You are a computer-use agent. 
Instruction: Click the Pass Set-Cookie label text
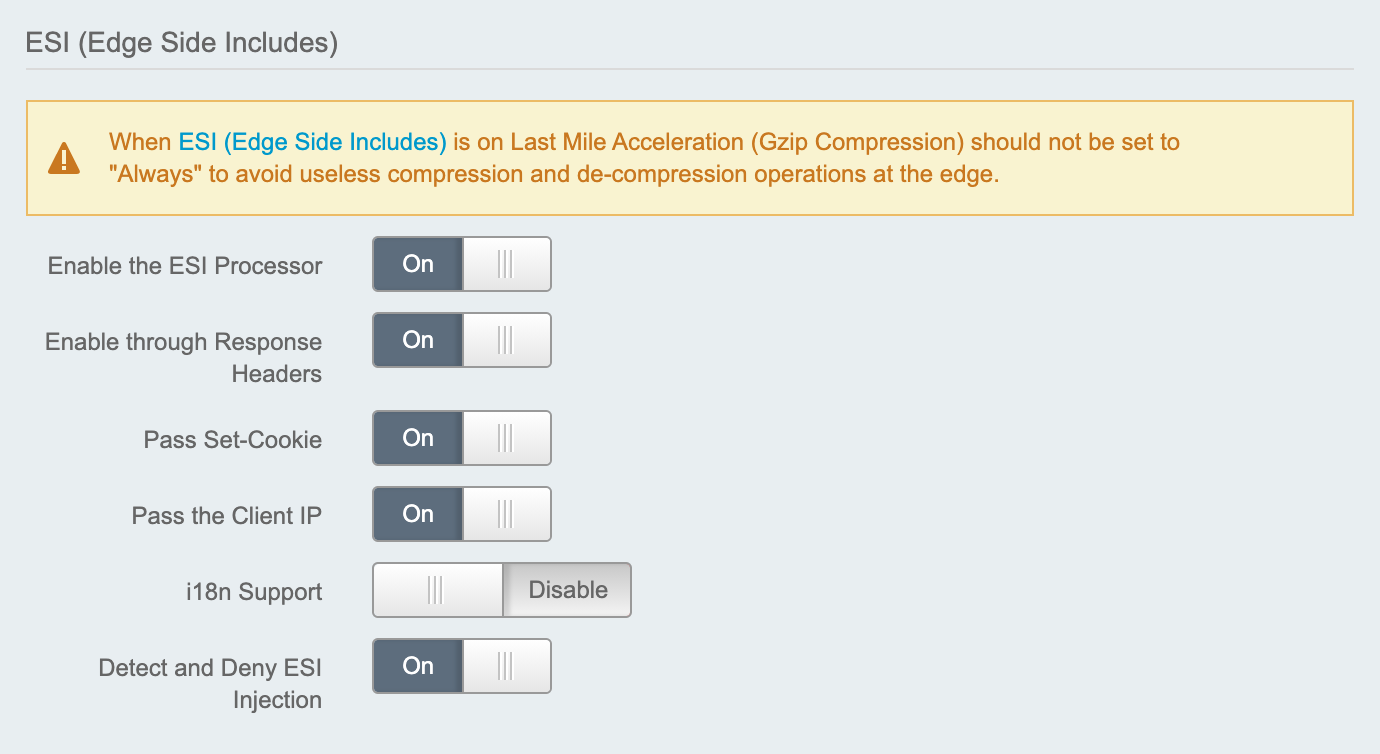pyautogui.click(x=233, y=440)
